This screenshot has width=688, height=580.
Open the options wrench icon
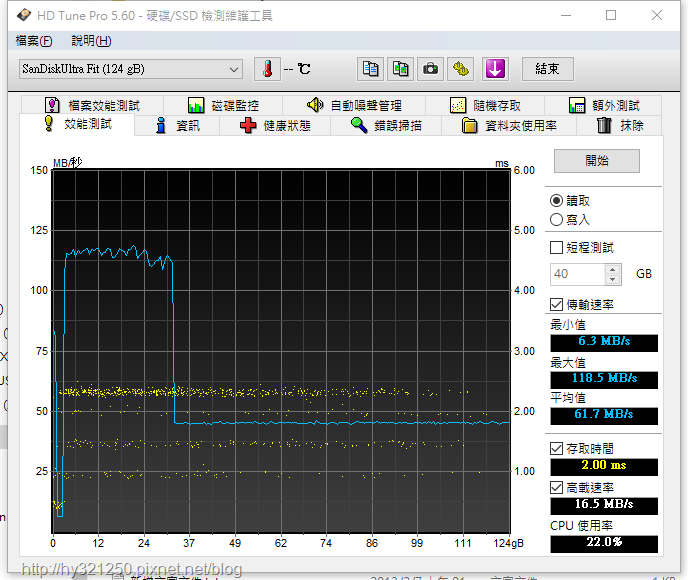(x=460, y=69)
